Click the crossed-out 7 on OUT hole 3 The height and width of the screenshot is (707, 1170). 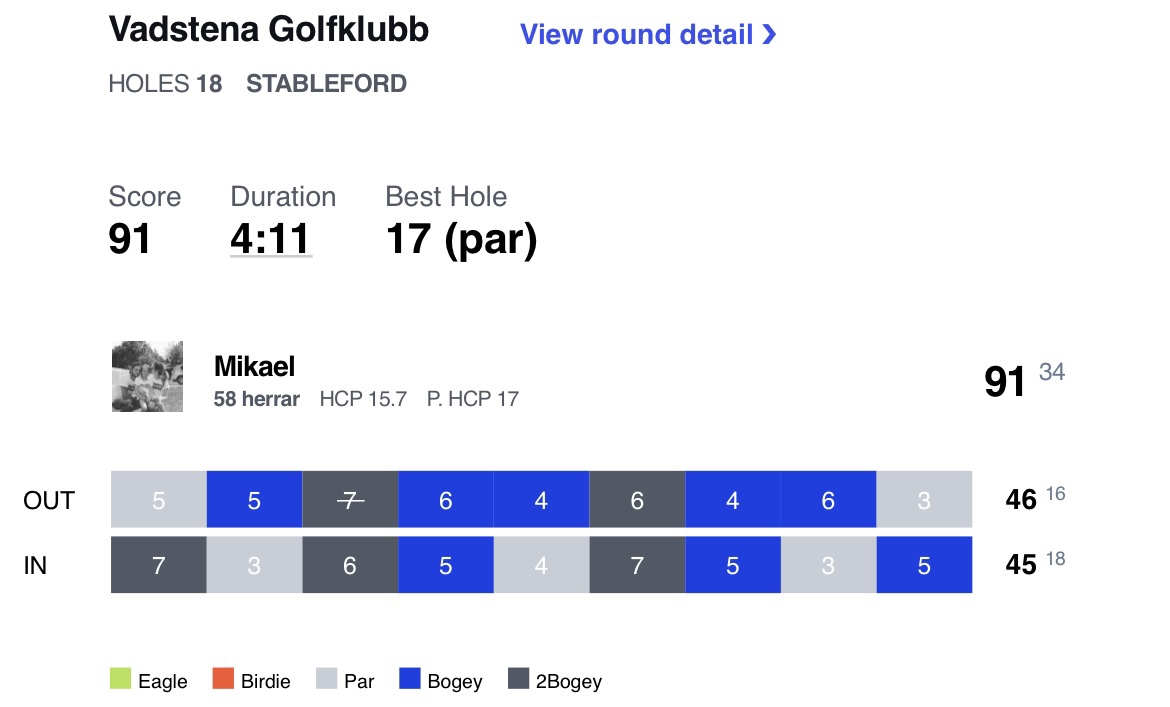pos(350,500)
